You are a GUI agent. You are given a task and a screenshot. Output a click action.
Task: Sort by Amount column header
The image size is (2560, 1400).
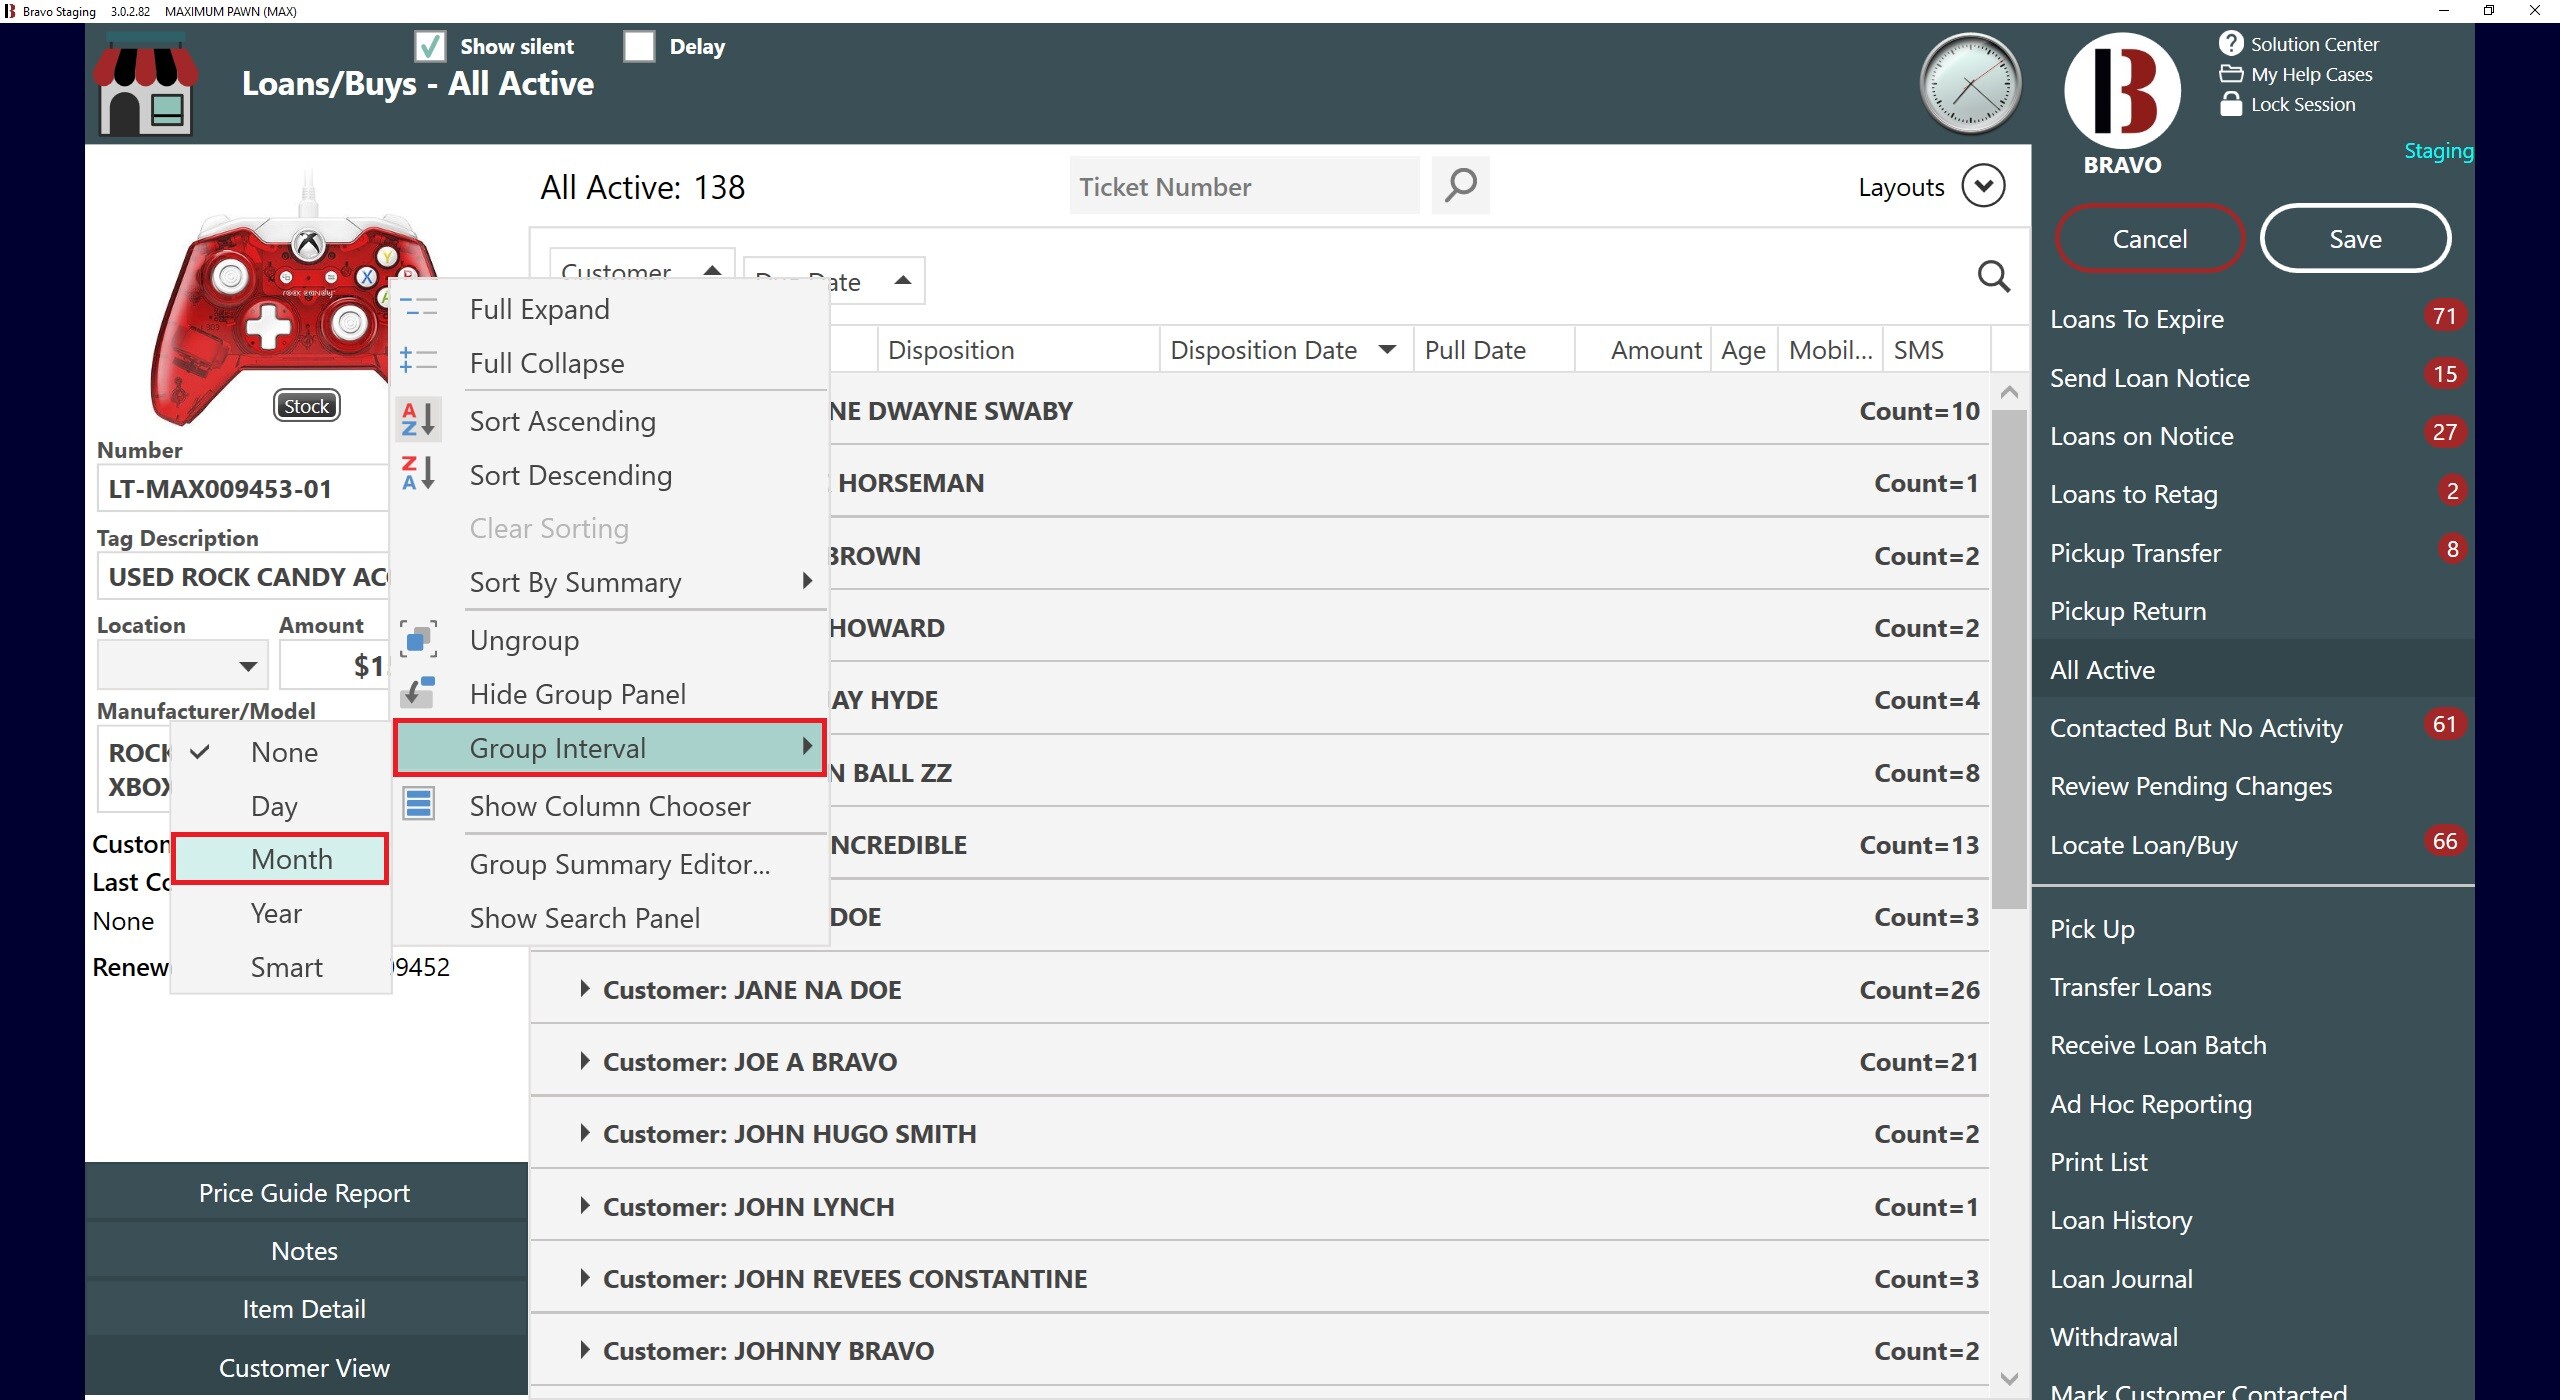[1644, 349]
